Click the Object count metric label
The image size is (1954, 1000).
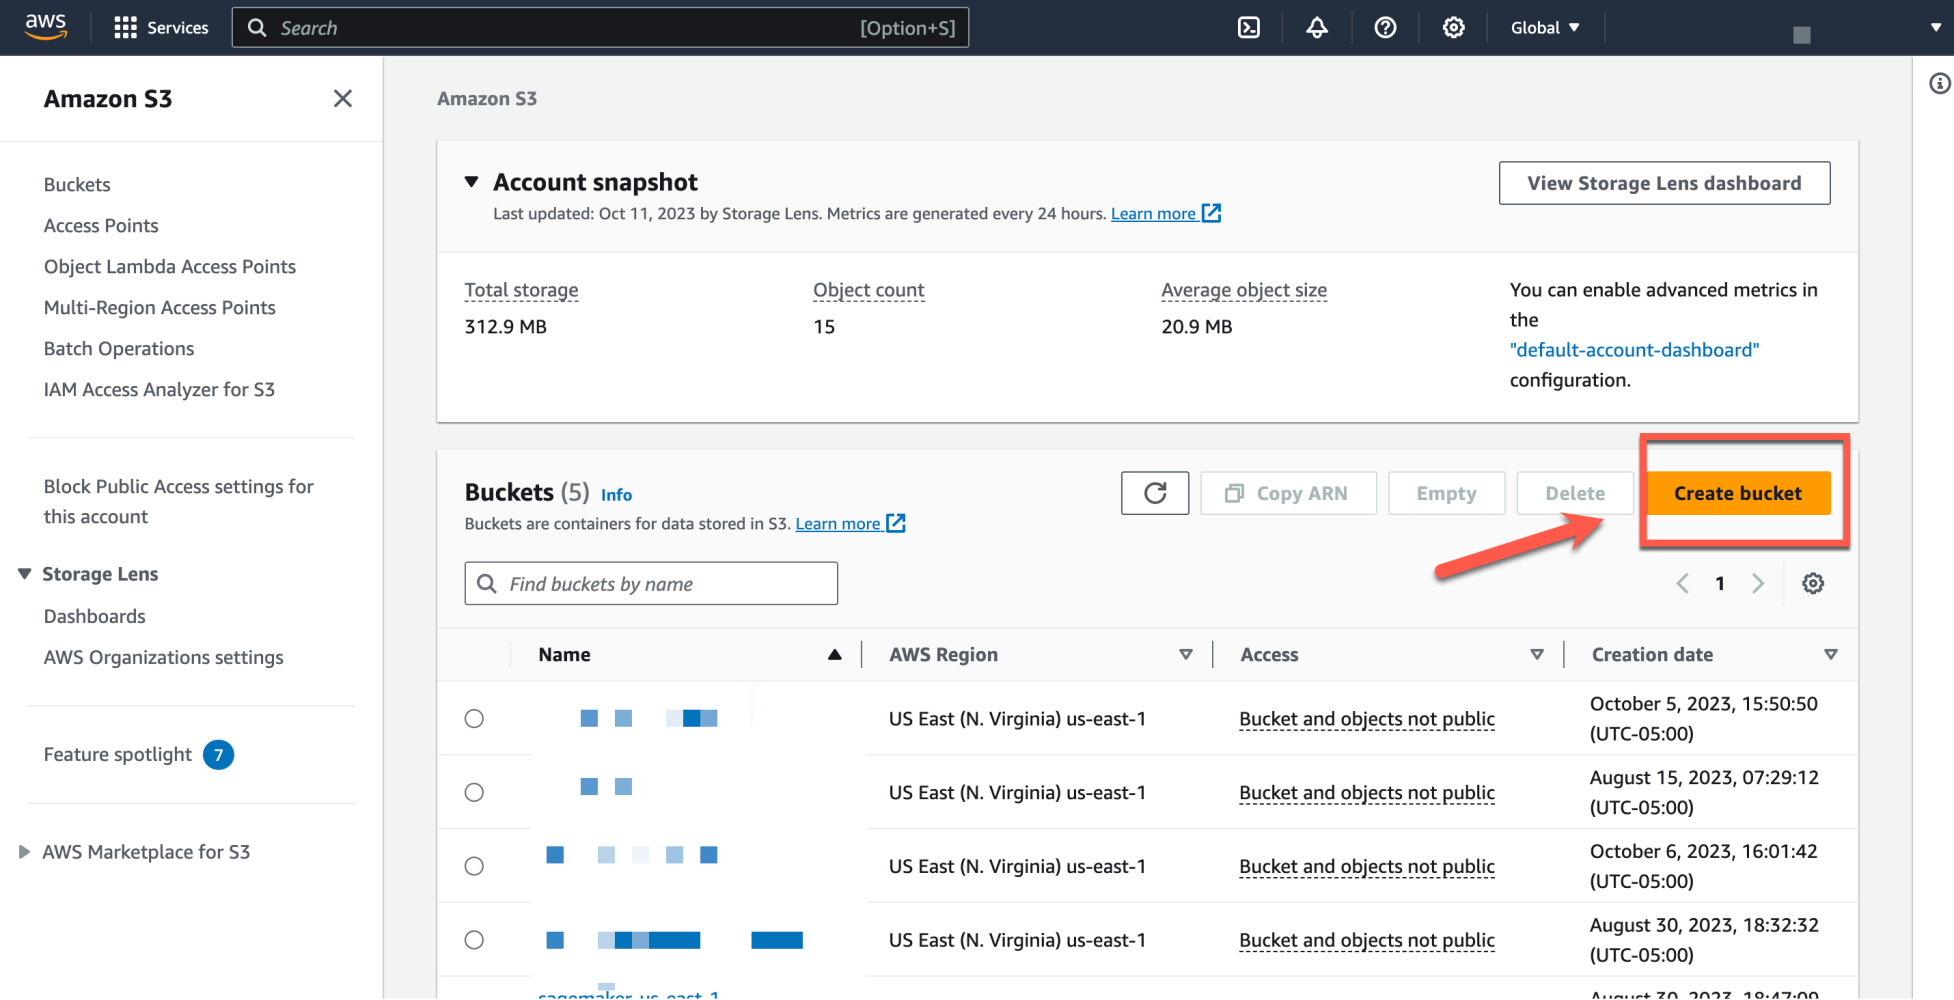868,290
